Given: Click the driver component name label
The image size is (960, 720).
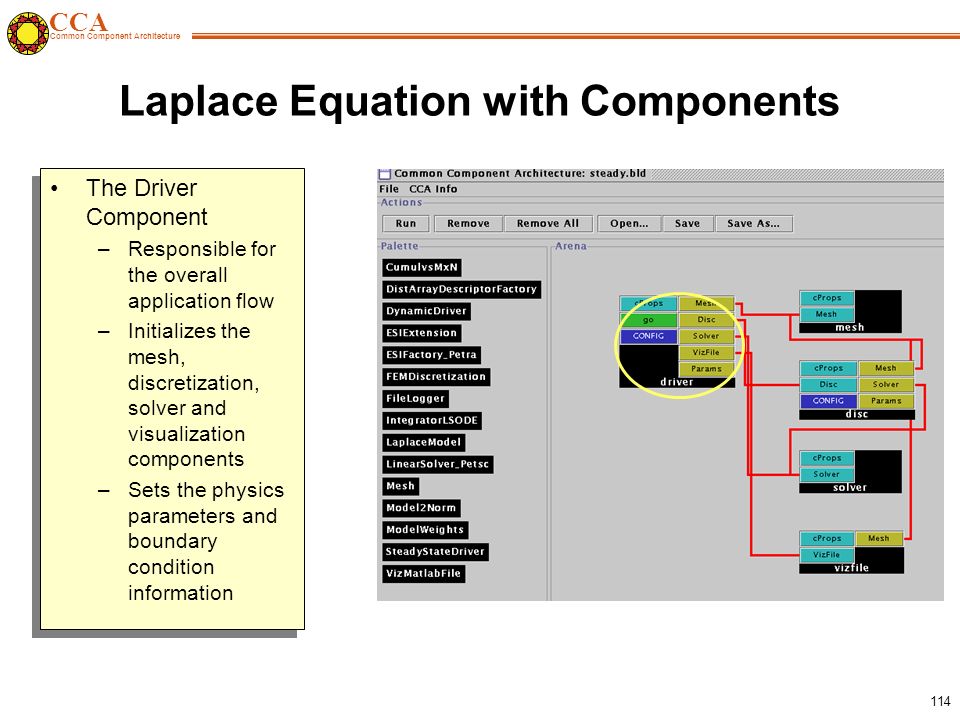Looking at the screenshot, I should tap(677, 382).
